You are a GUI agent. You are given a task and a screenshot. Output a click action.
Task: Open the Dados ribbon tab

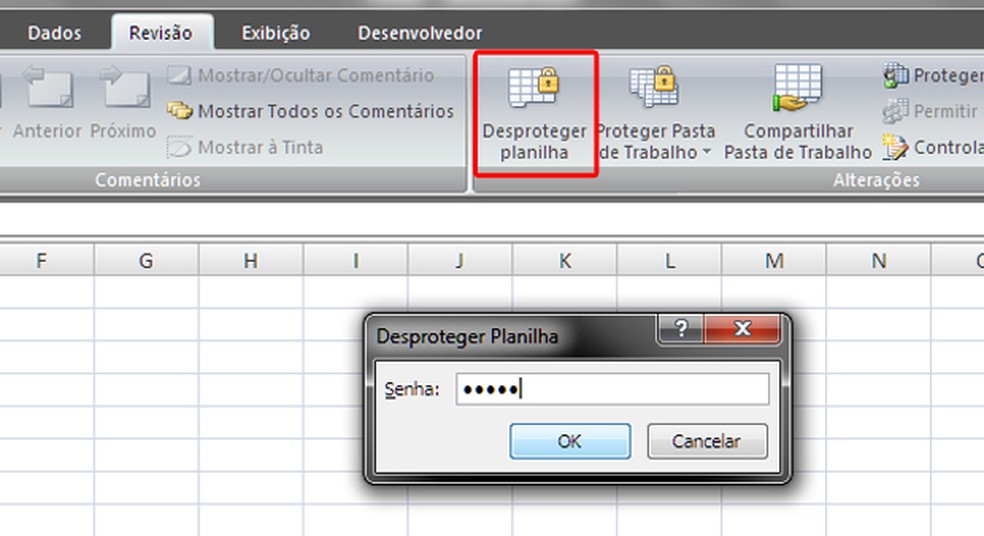(x=54, y=33)
